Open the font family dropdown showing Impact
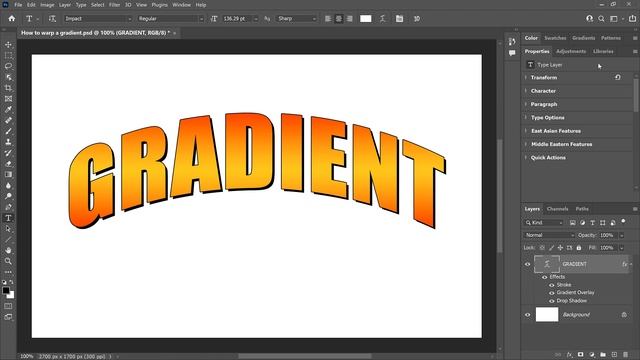Screen dimensions: 640x360 click(98, 18)
